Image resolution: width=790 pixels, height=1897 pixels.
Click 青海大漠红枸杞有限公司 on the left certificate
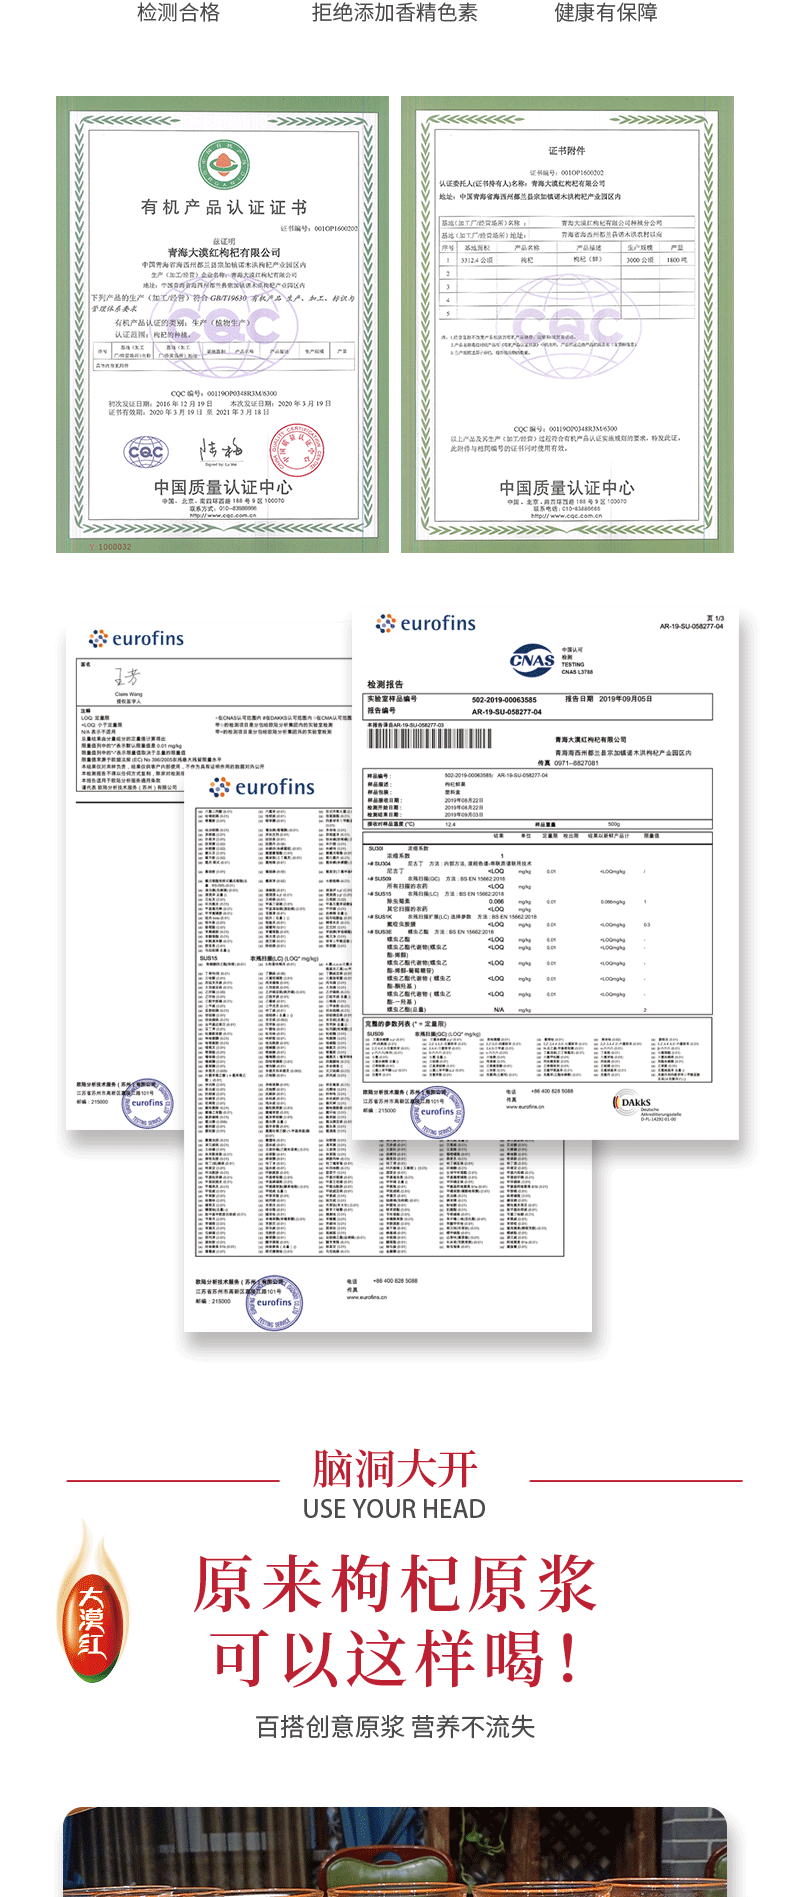pyautogui.click(x=224, y=252)
